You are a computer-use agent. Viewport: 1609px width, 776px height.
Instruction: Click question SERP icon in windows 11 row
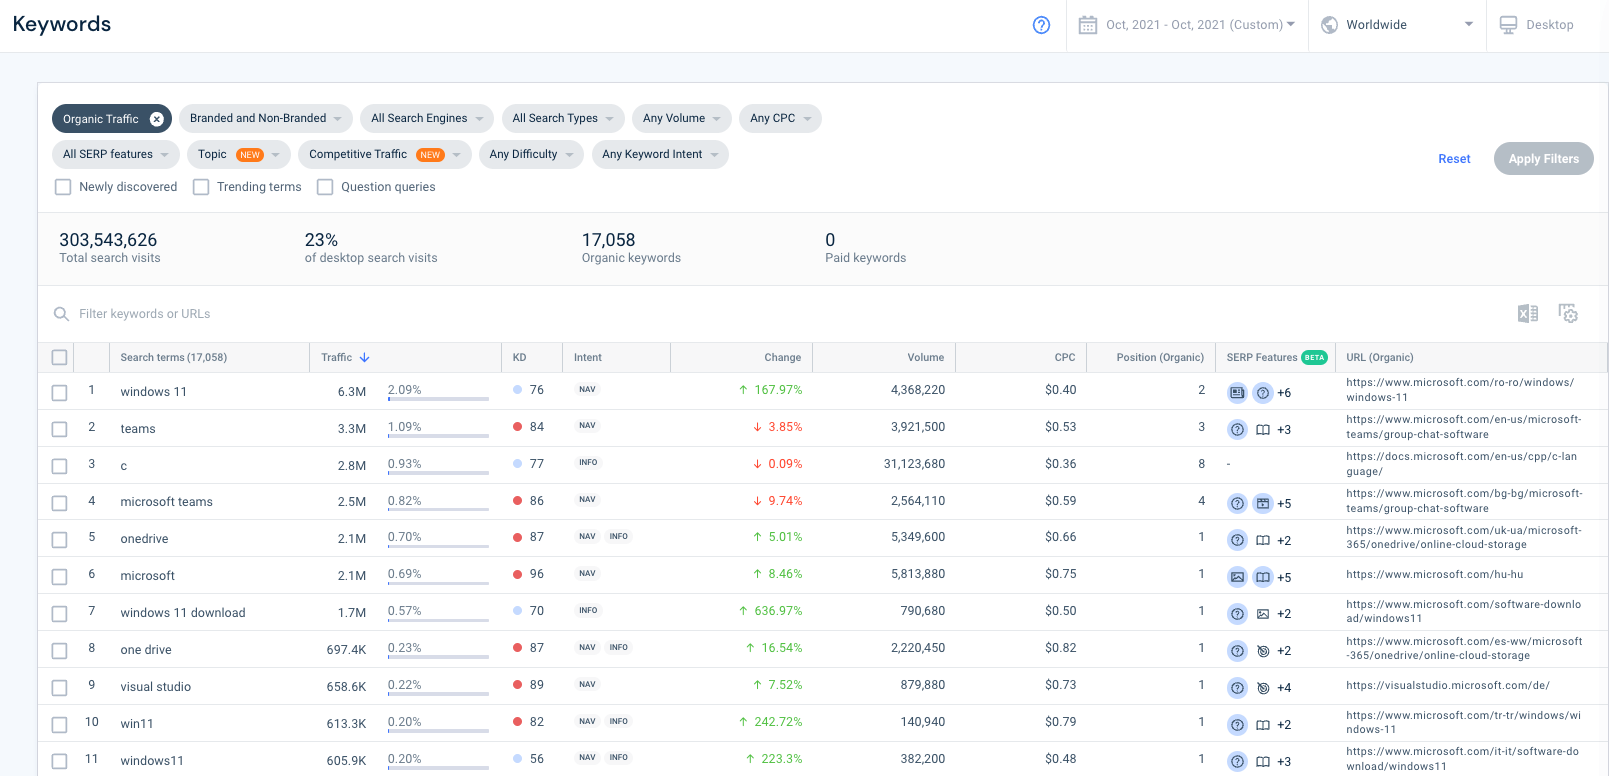tap(1263, 393)
